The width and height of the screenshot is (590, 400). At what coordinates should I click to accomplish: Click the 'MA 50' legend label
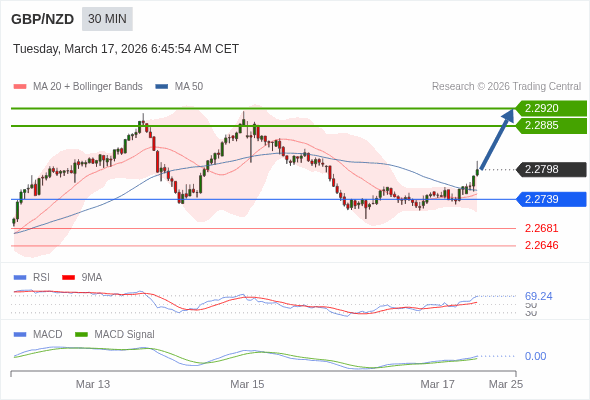[x=189, y=87]
